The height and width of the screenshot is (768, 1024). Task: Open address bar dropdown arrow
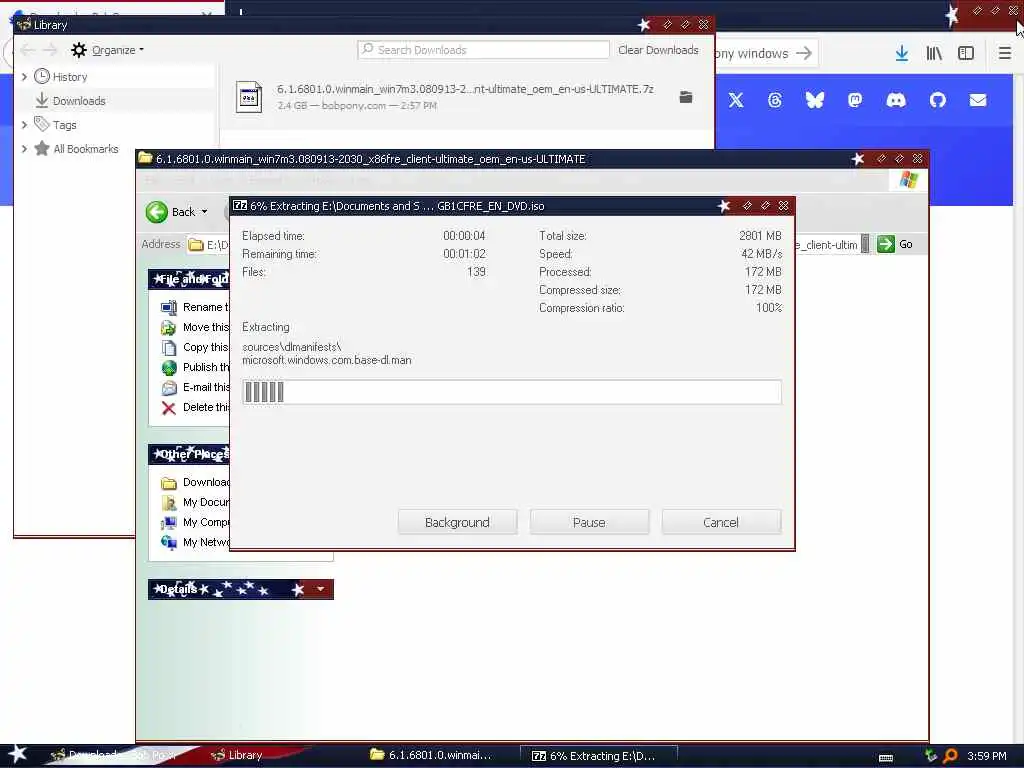coord(865,244)
